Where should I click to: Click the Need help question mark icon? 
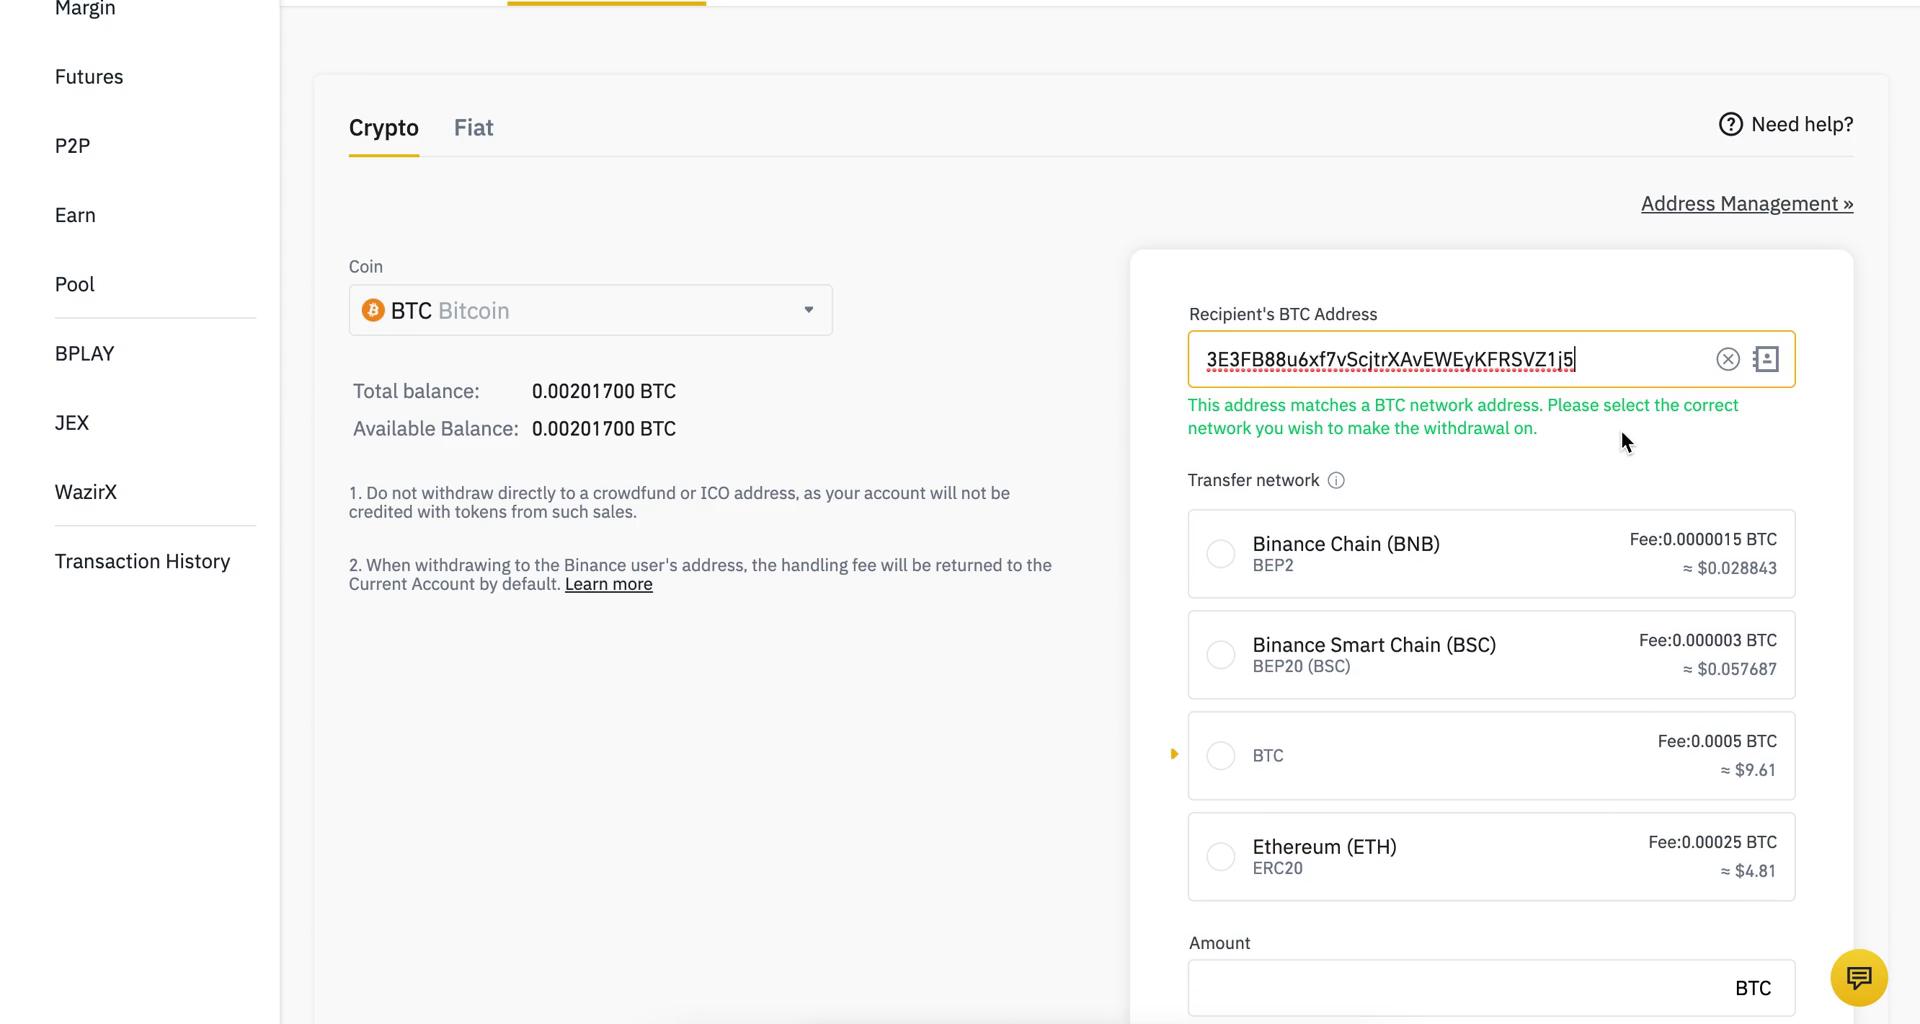(1730, 124)
